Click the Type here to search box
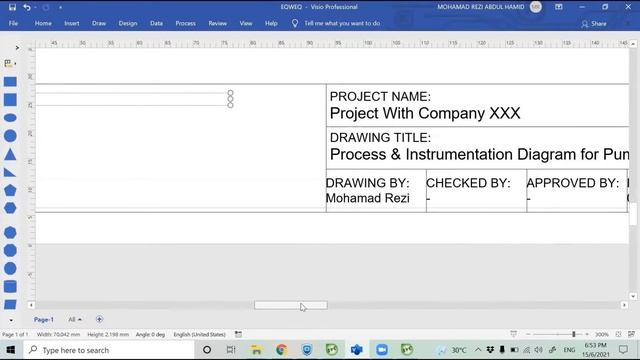The height and width of the screenshot is (360, 640). 109,350
